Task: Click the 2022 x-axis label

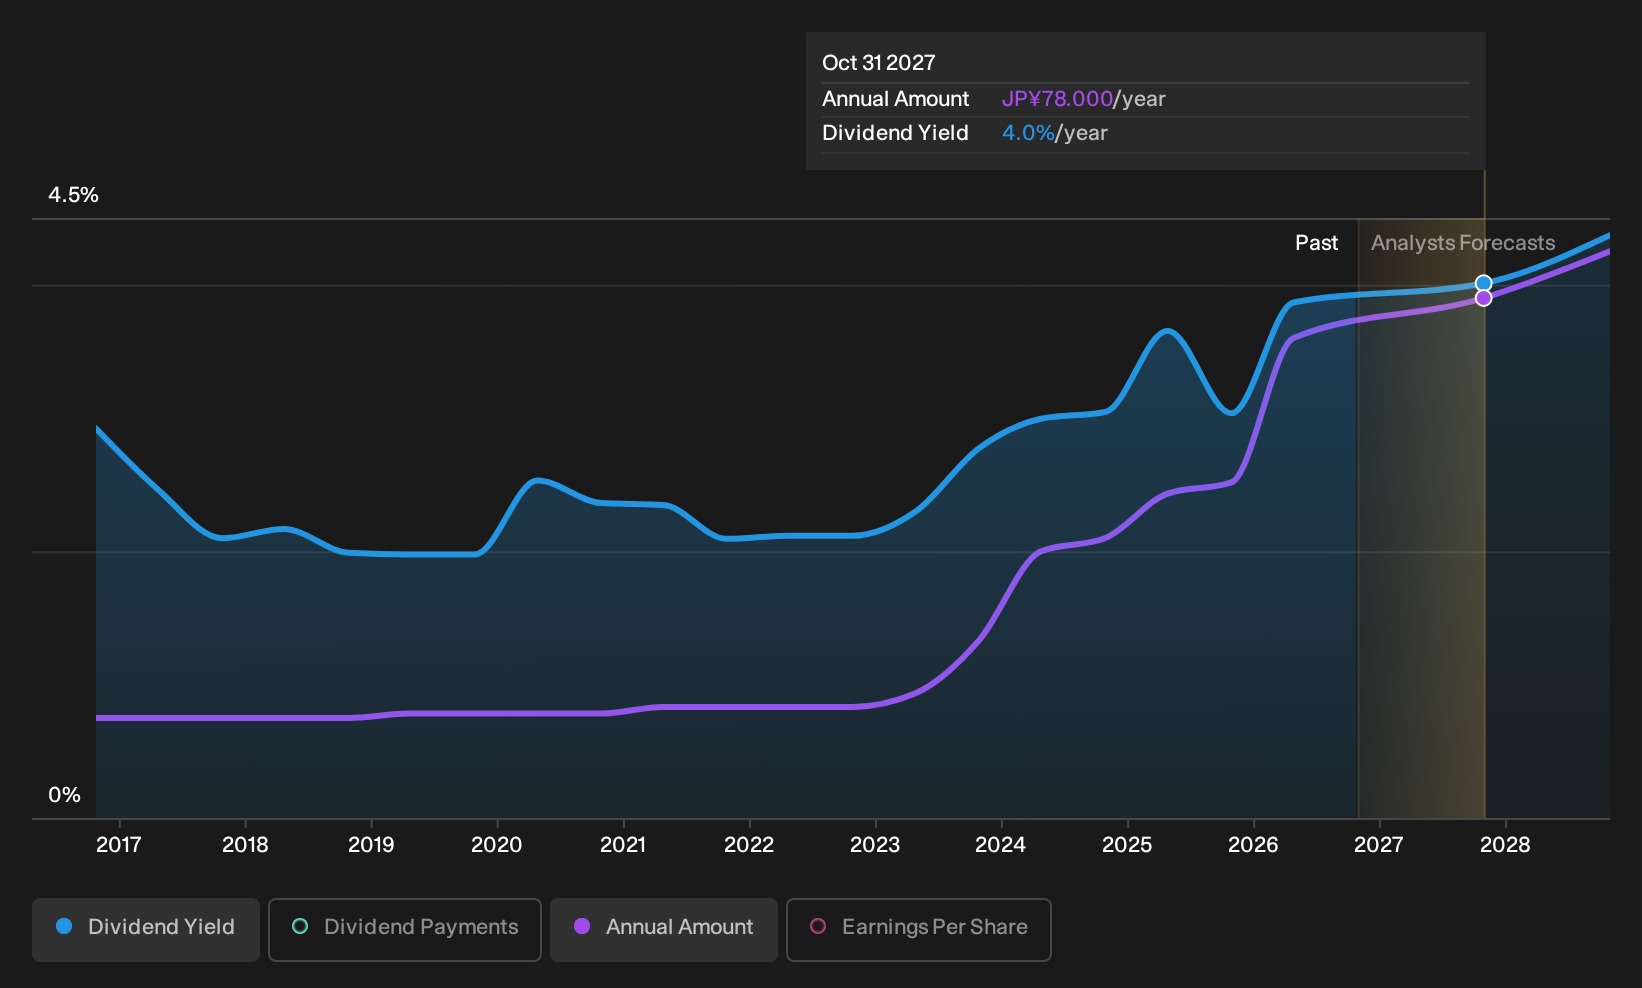Action: (749, 845)
